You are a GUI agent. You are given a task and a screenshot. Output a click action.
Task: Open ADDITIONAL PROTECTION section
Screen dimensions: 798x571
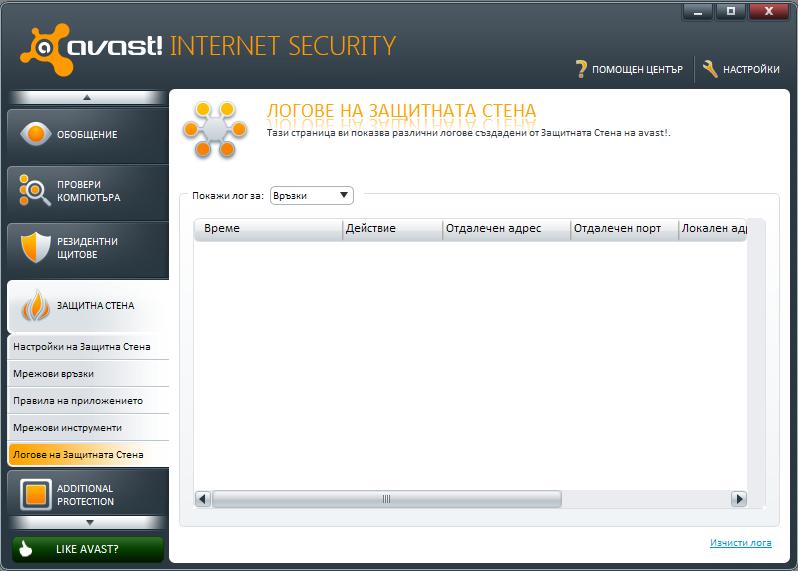click(x=88, y=495)
